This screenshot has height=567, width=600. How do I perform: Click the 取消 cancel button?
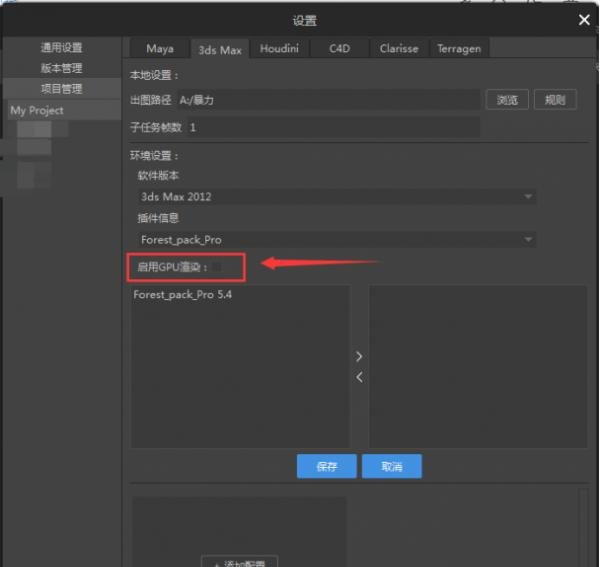point(392,466)
